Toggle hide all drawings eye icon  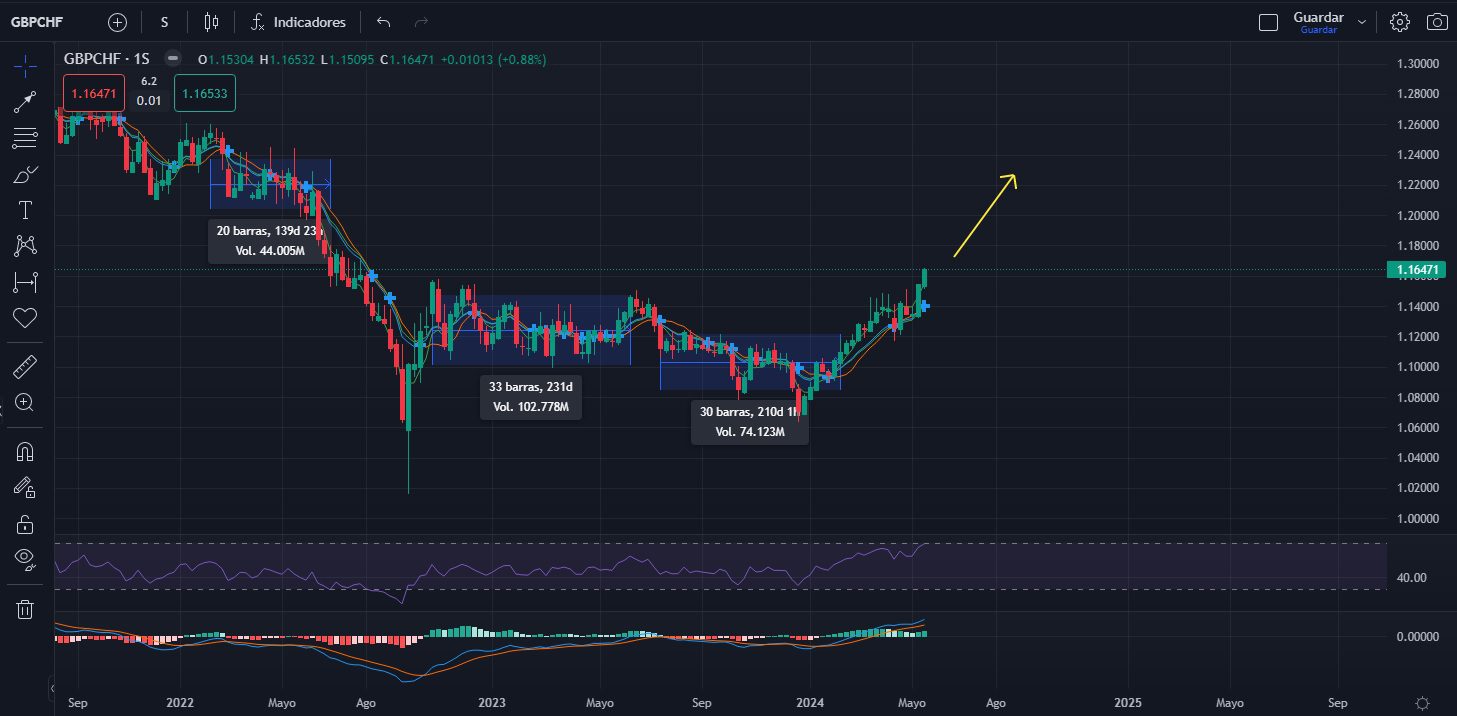pyautogui.click(x=25, y=559)
